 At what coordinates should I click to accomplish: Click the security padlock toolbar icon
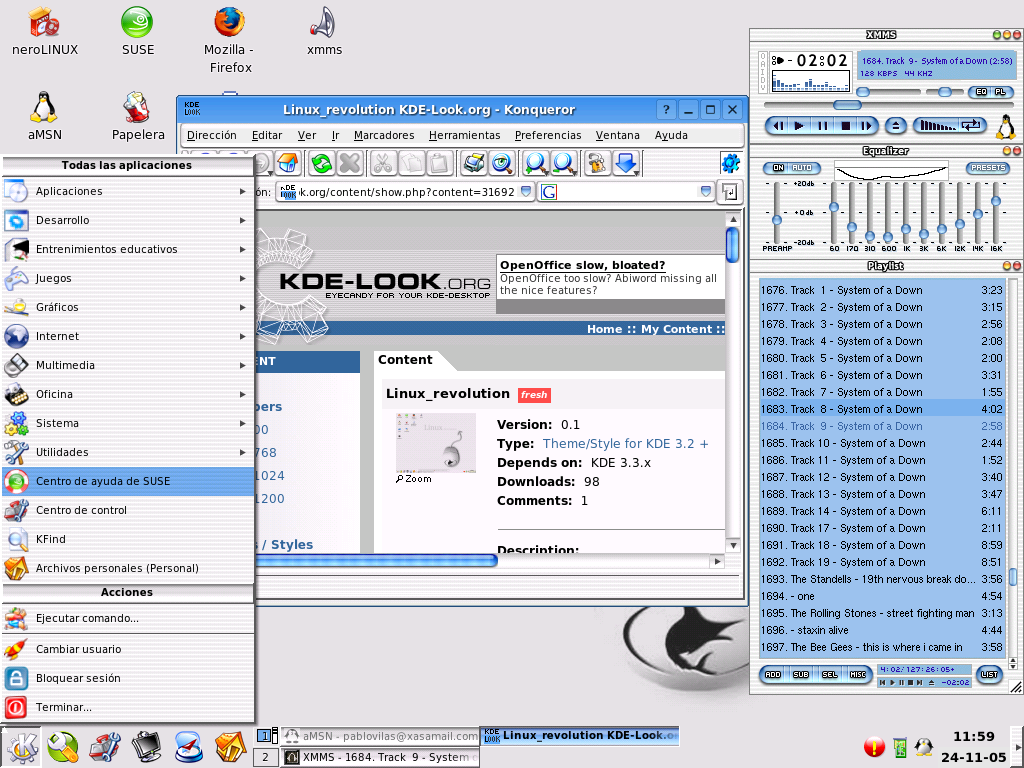click(x=597, y=163)
